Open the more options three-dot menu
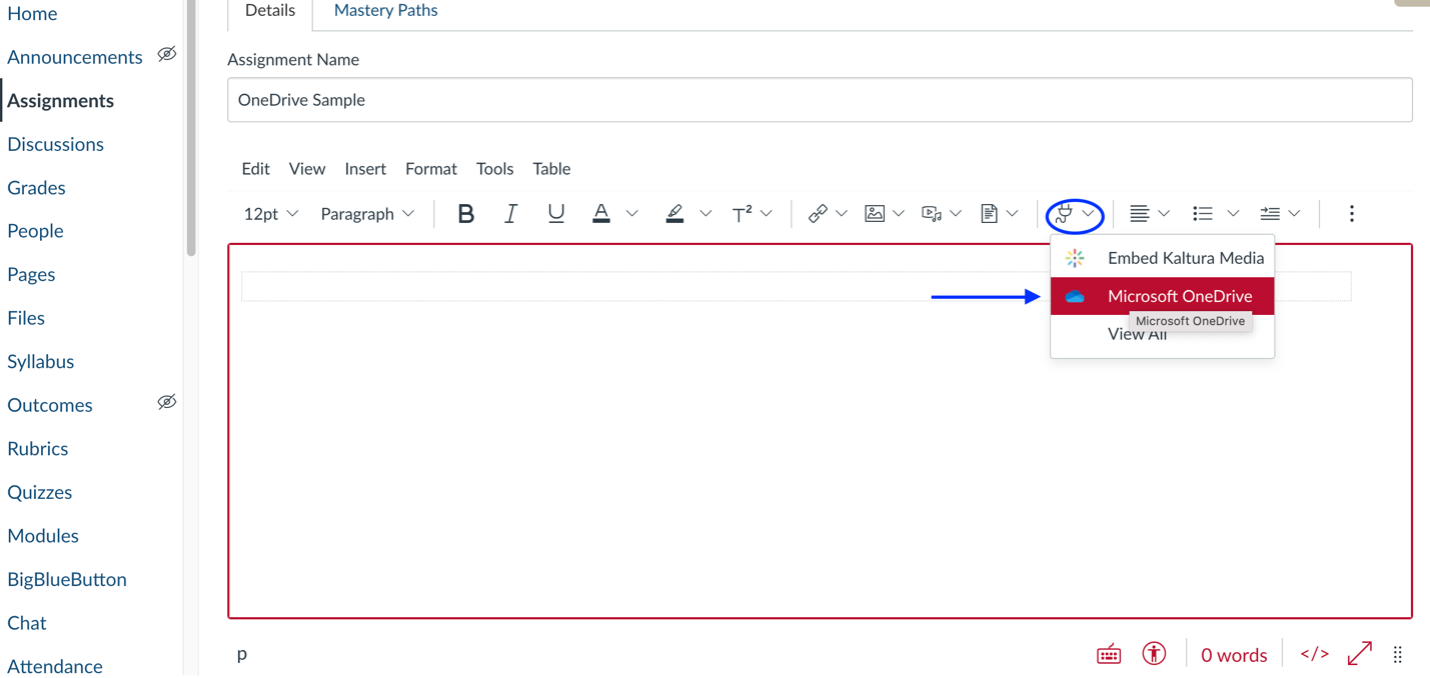Screen dimensions: 1430x678 pyautogui.click(x=1351, y=213)
